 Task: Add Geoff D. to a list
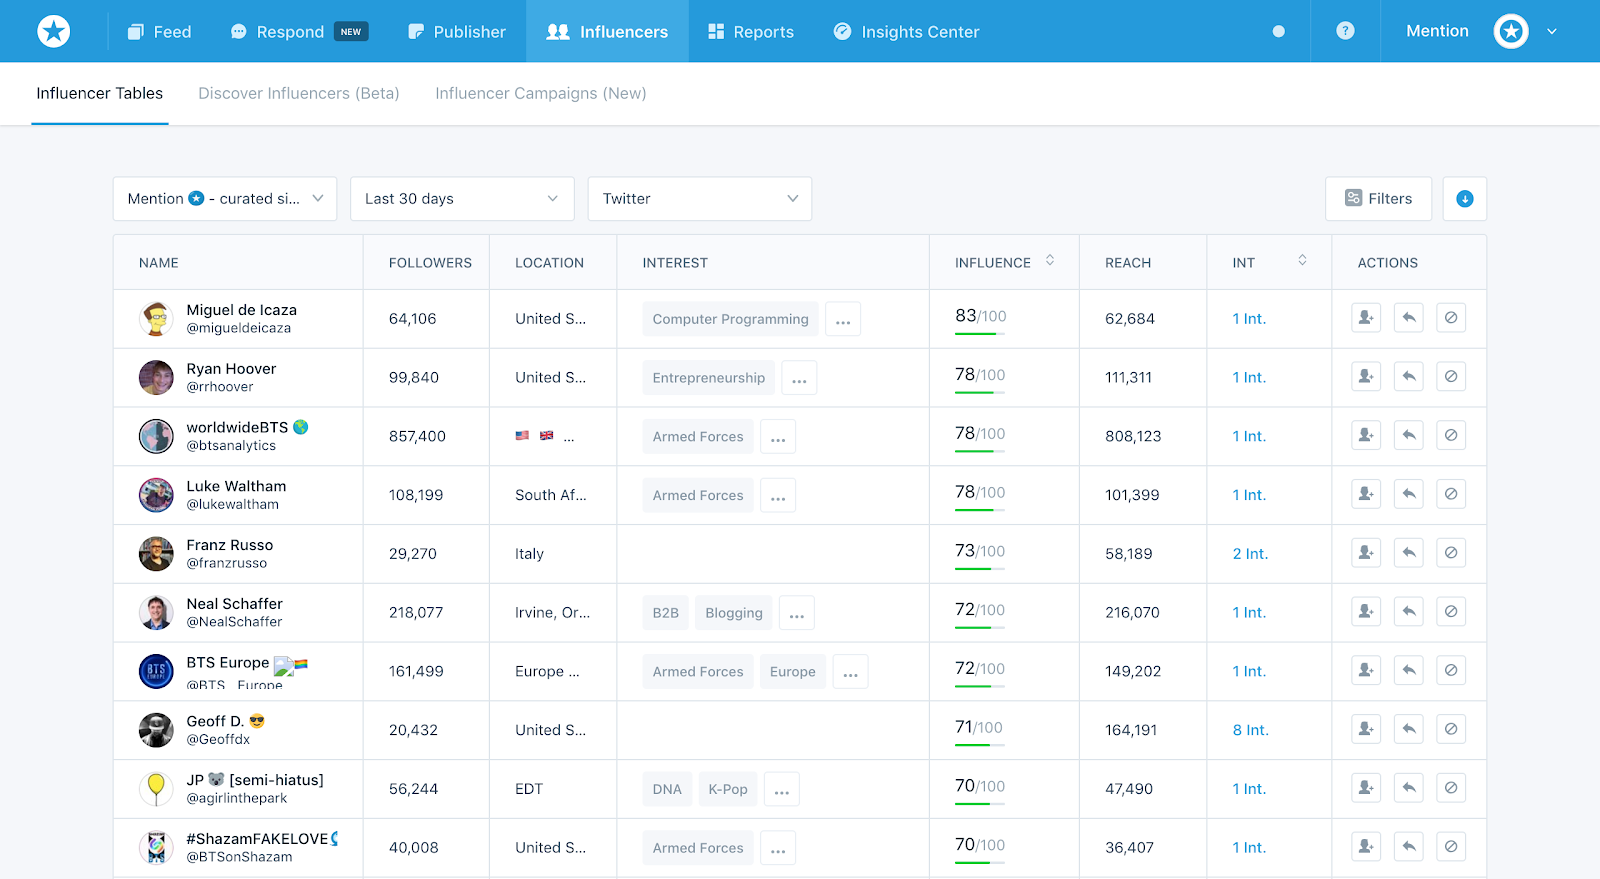click(1366, 729)
